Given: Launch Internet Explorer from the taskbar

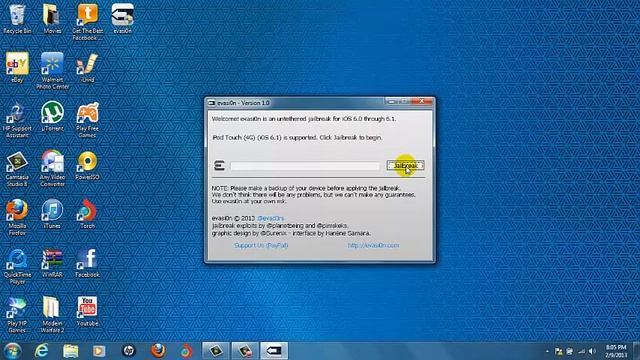Looking at the screenshot, I should (x=41, y=351).
